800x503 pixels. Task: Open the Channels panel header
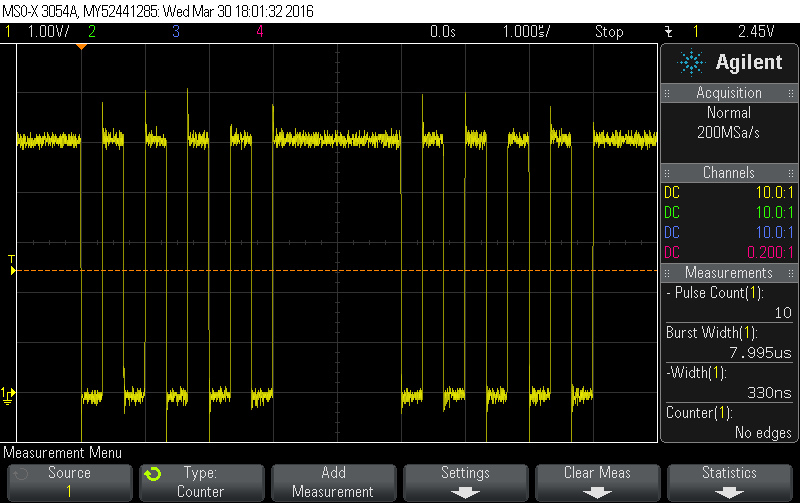729,173
